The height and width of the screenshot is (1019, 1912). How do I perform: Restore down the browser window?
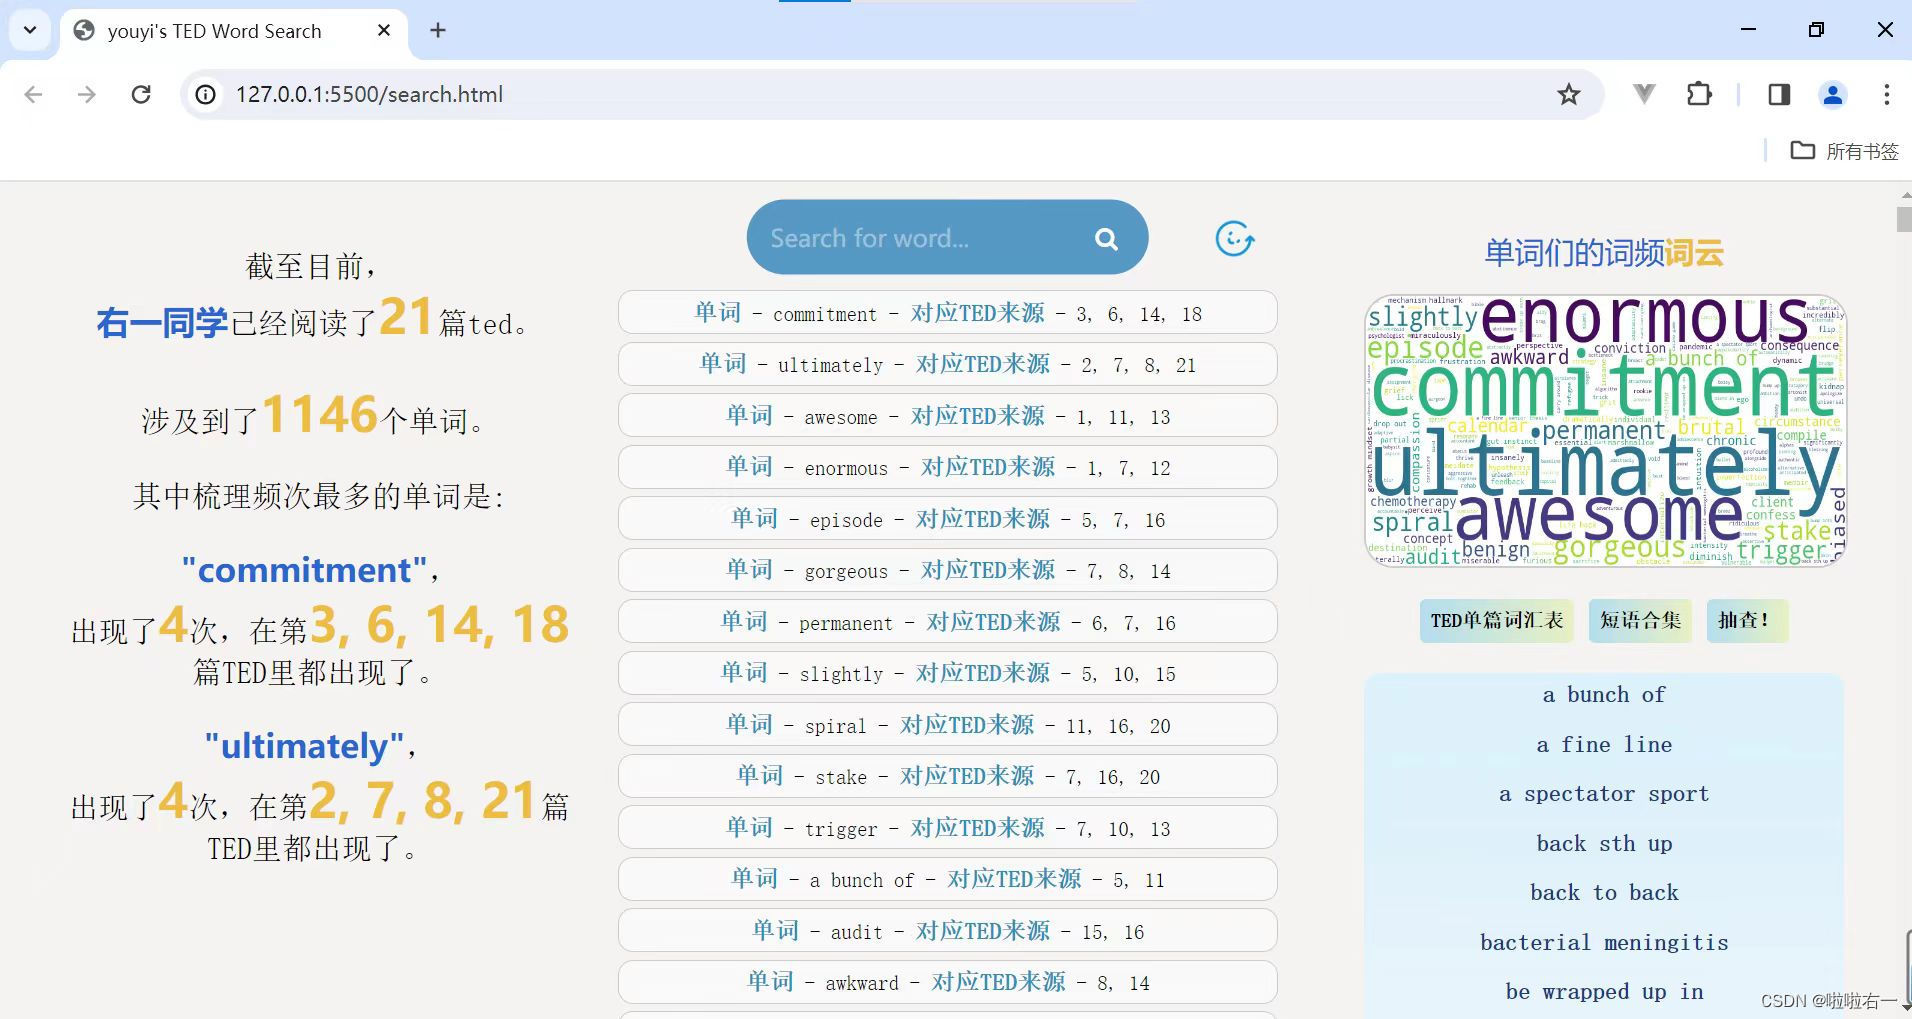tap(1816, 30)
